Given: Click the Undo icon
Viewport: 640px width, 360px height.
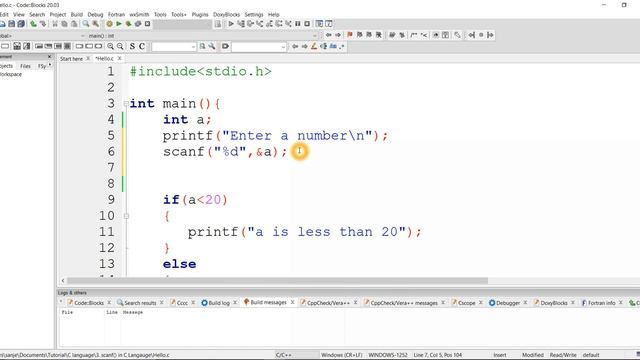Looking at the screenshot, I should [x=33, y=24].
